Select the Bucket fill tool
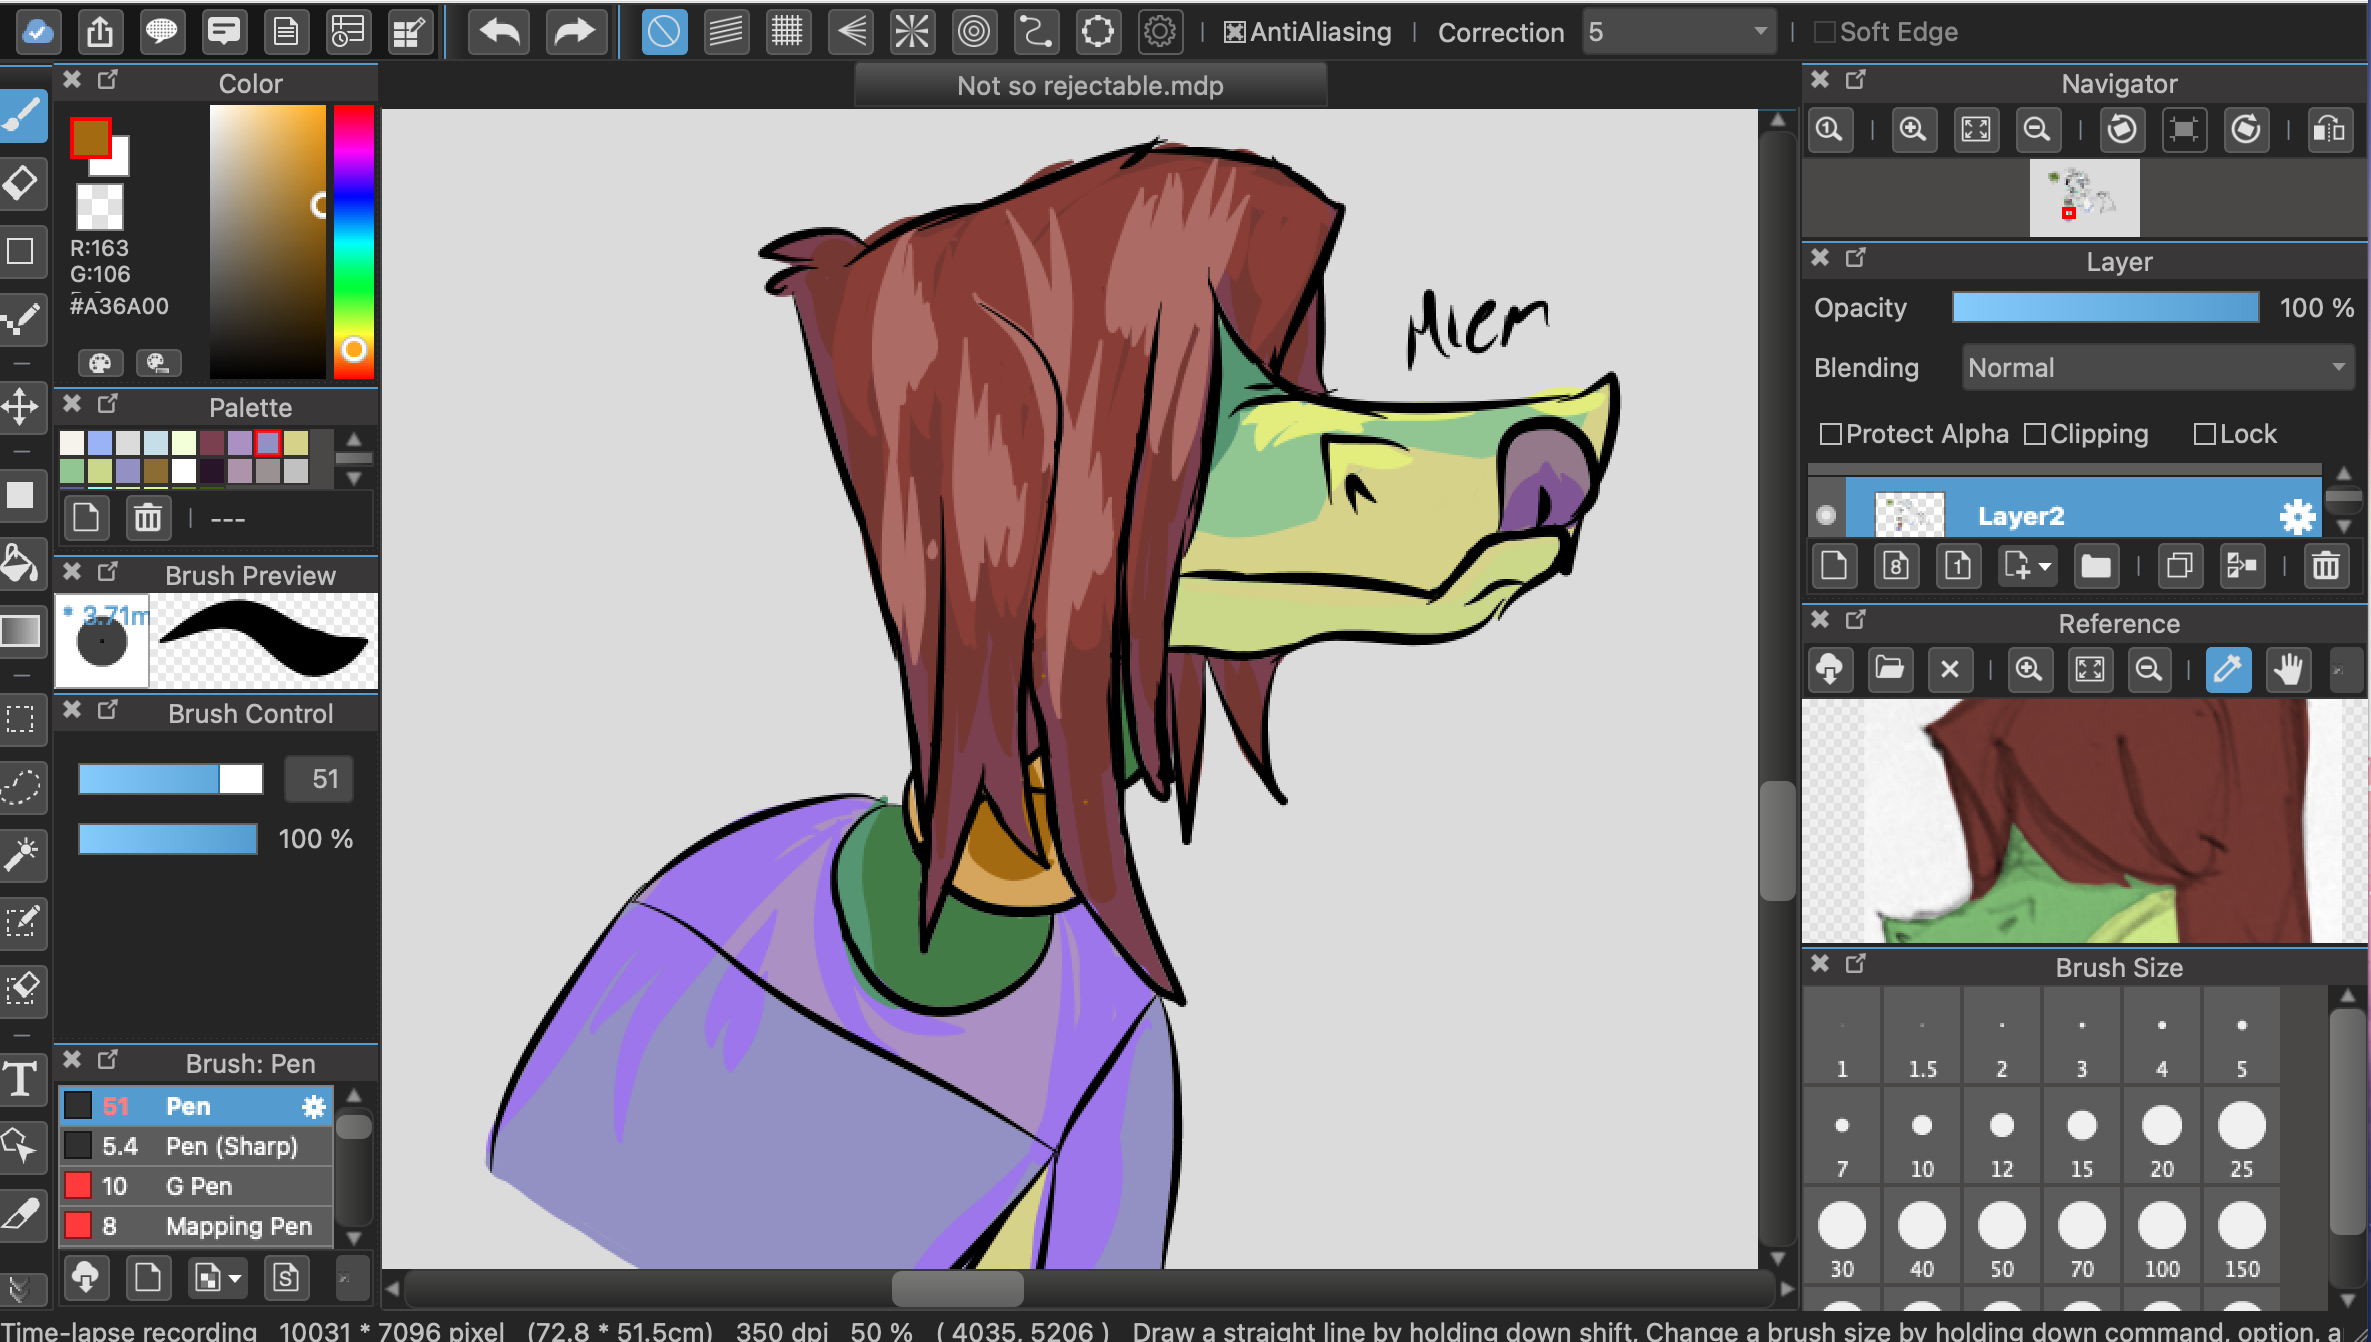2371x1342 pixels. pyautogui.click(x=20, y=563)
